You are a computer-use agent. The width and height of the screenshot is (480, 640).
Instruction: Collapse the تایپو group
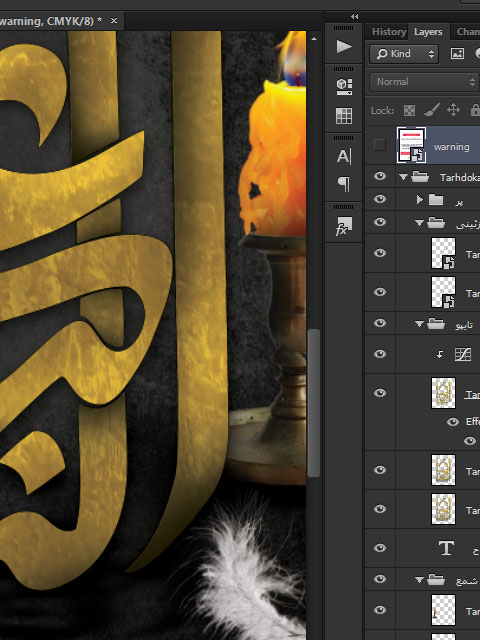(419, 324)
